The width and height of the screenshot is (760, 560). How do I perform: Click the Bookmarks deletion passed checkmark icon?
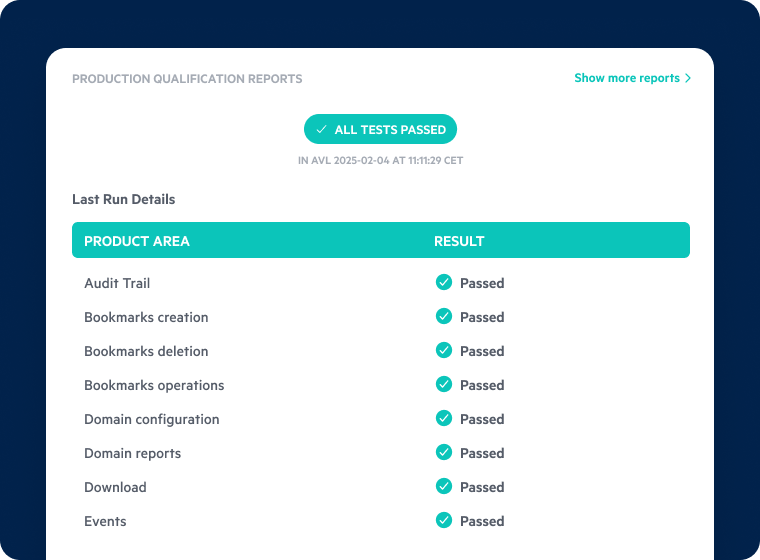click(x=444, y=351)
